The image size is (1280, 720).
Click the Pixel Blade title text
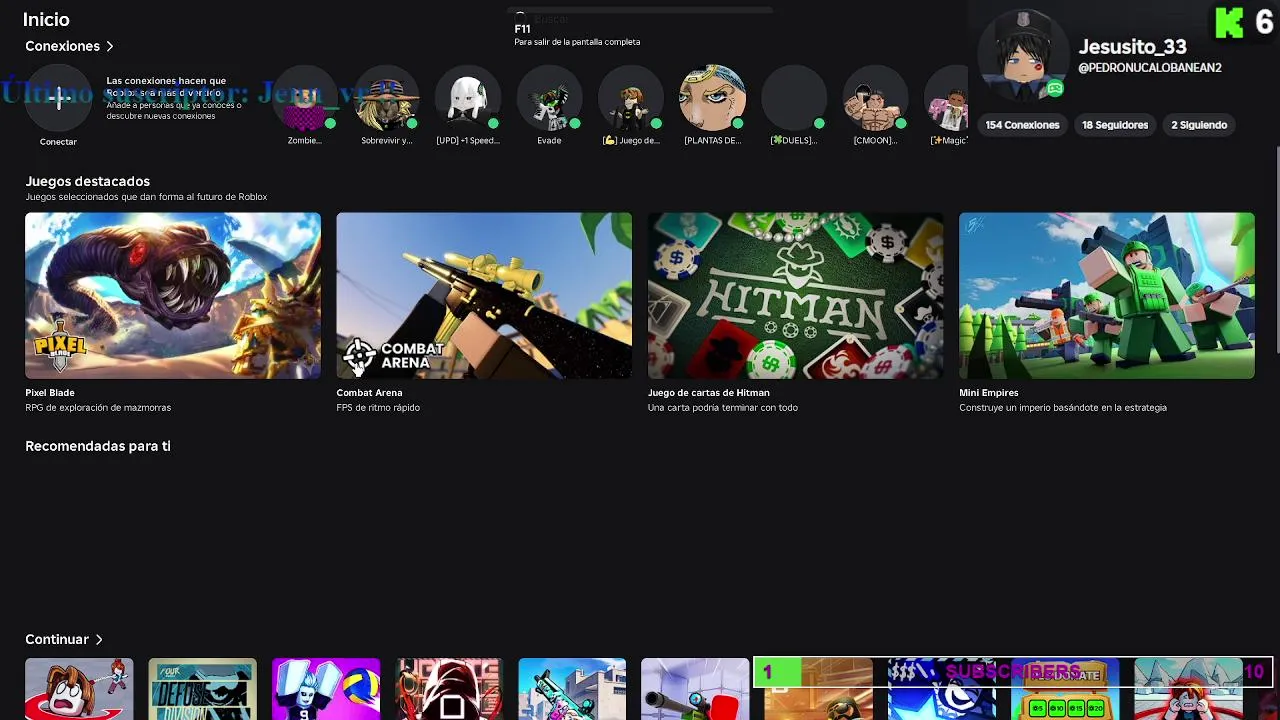50,393
